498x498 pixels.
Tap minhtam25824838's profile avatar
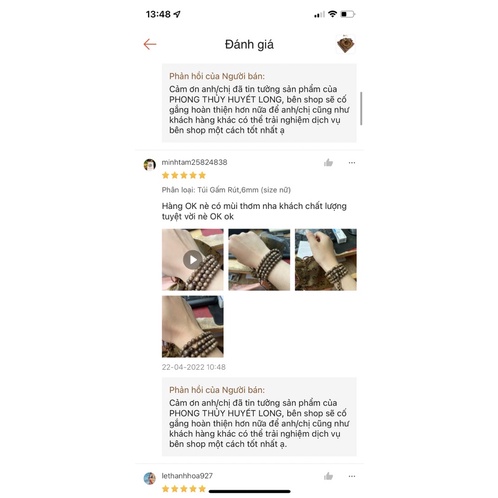[x=150, y=165]
